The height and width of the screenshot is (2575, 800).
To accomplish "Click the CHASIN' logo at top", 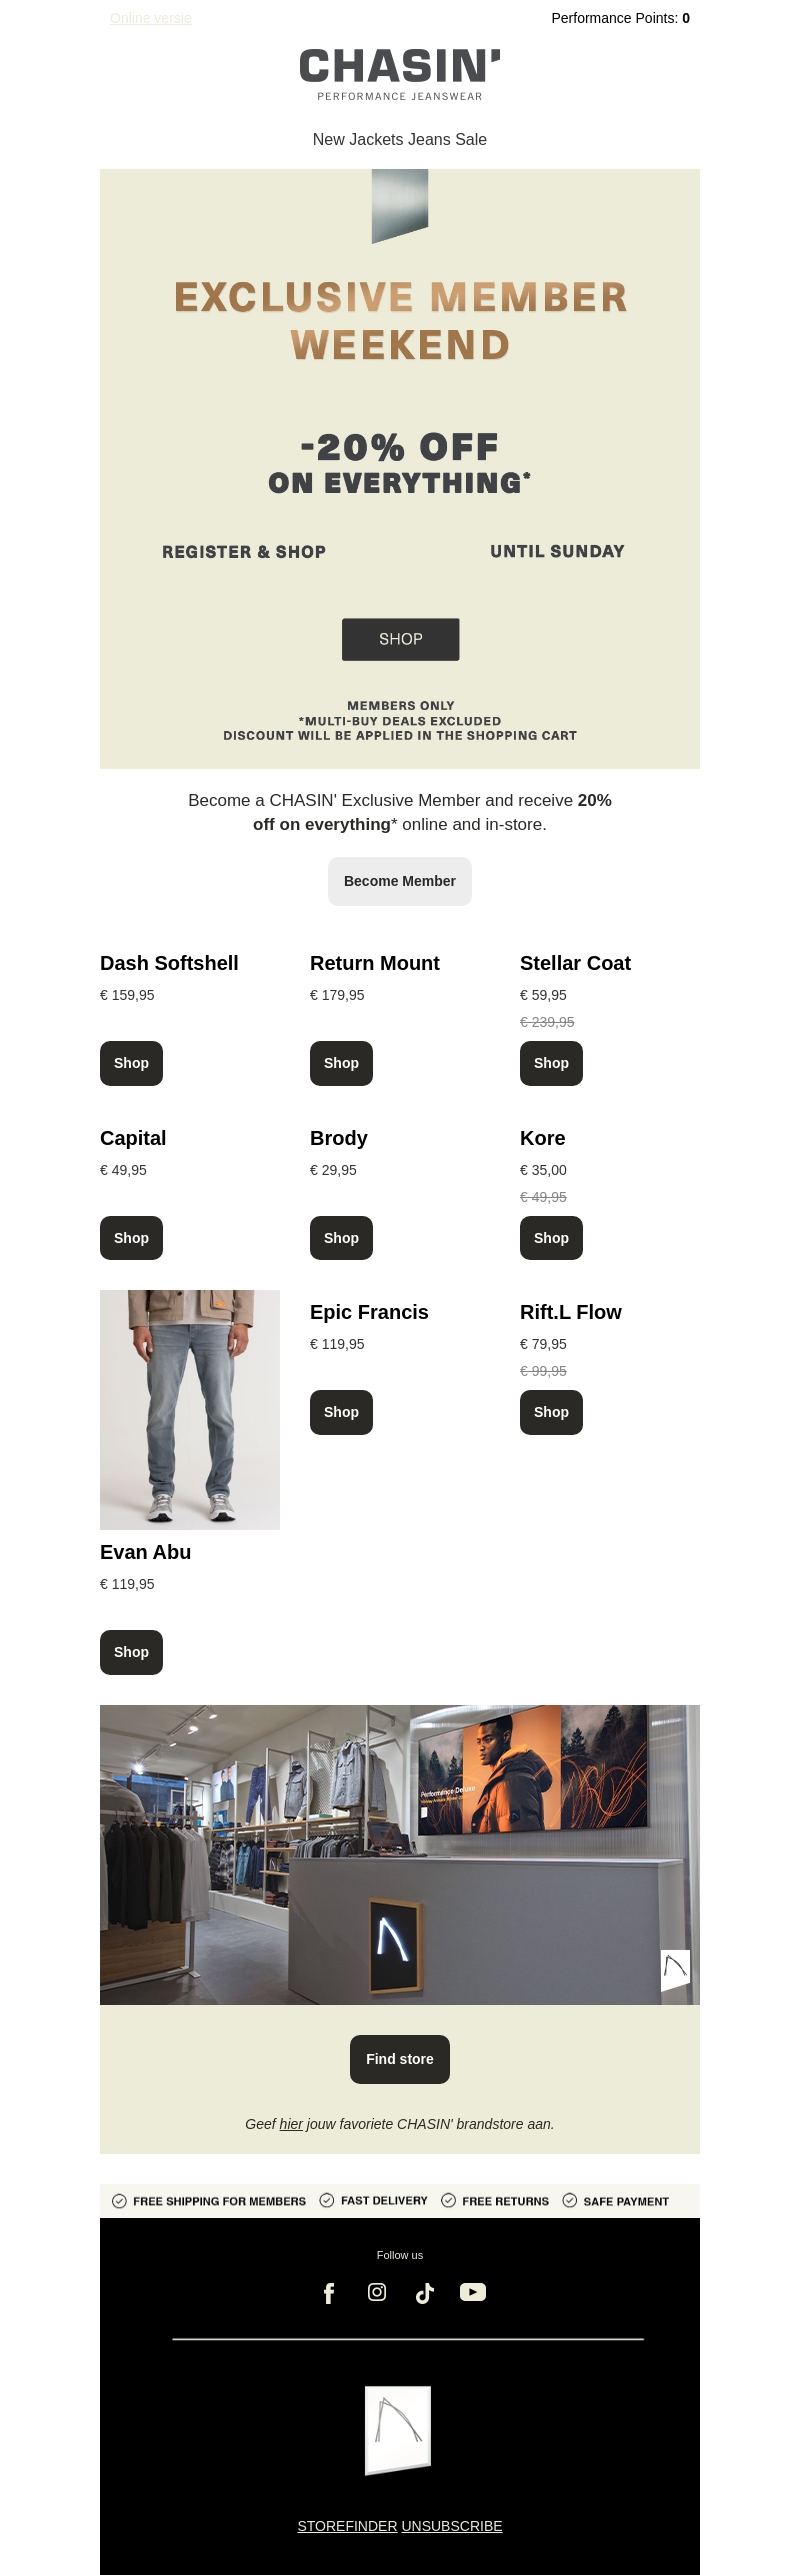I will pos(400,74).
